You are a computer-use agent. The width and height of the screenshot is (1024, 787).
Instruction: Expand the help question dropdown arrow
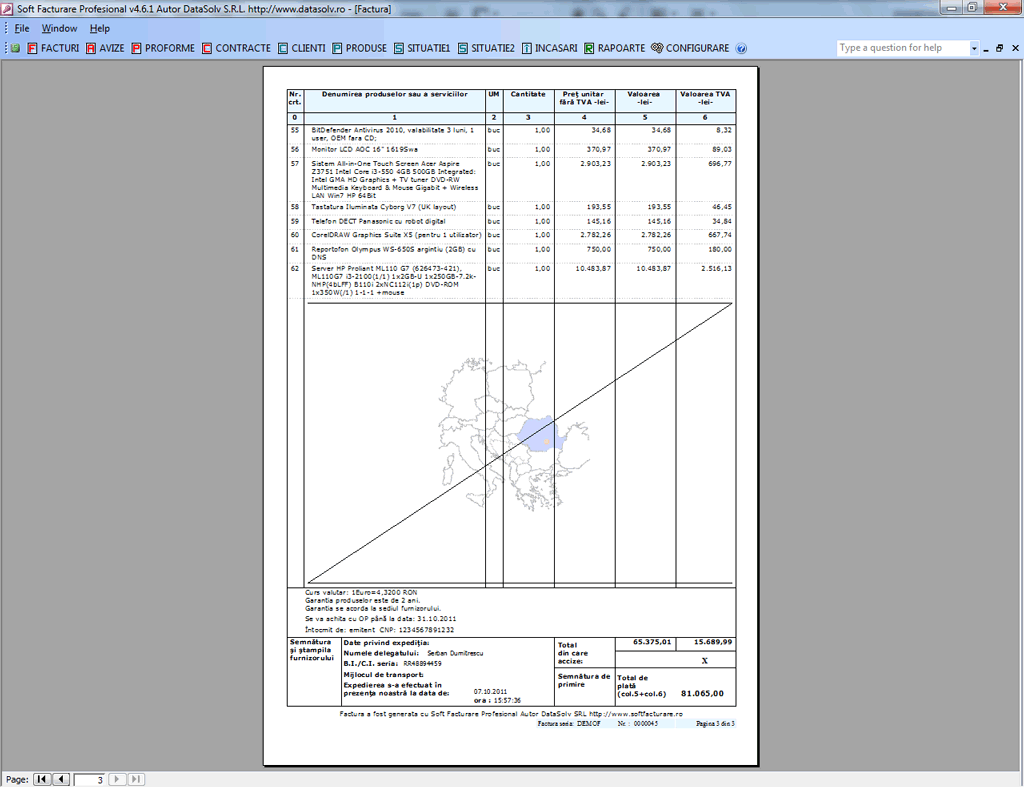(x=974, y=48)
